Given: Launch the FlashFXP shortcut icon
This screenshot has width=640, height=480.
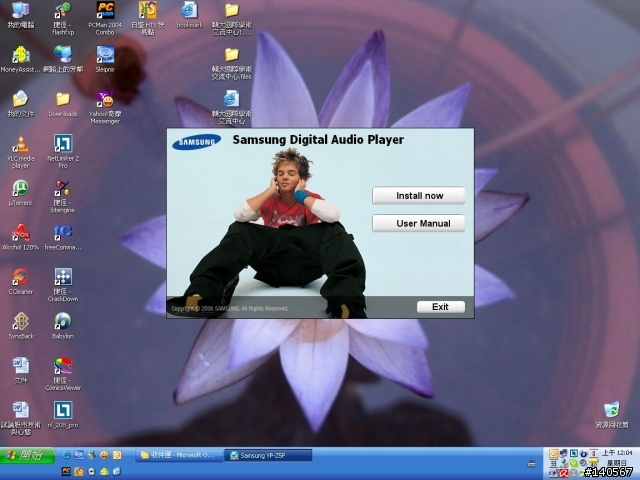Looking at the screenshot, I should coord(63,18).
